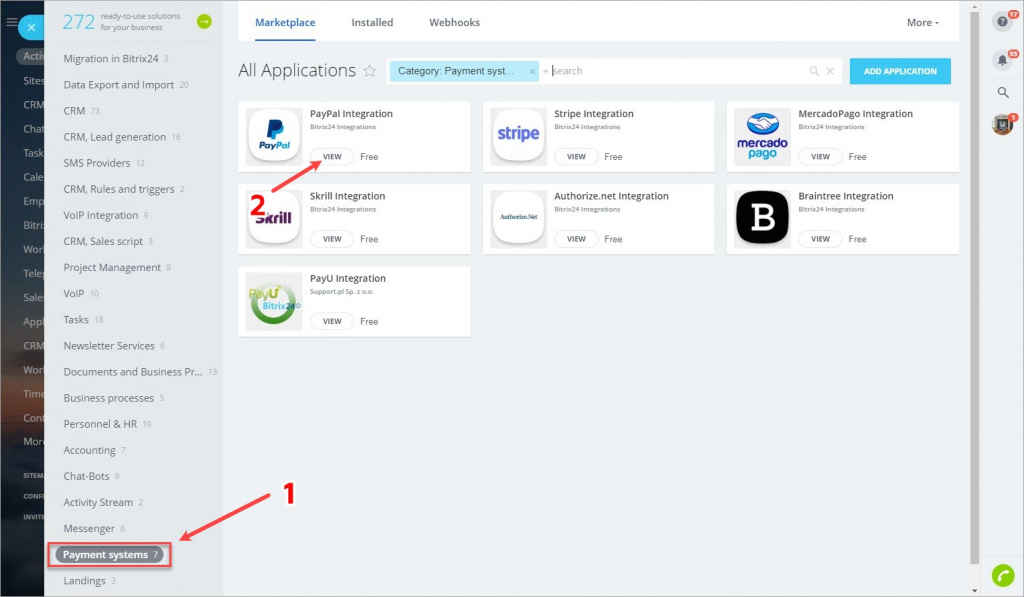1024x597 pixels.
Task: View the Stripe Integration app
Action: coord(576,157)
